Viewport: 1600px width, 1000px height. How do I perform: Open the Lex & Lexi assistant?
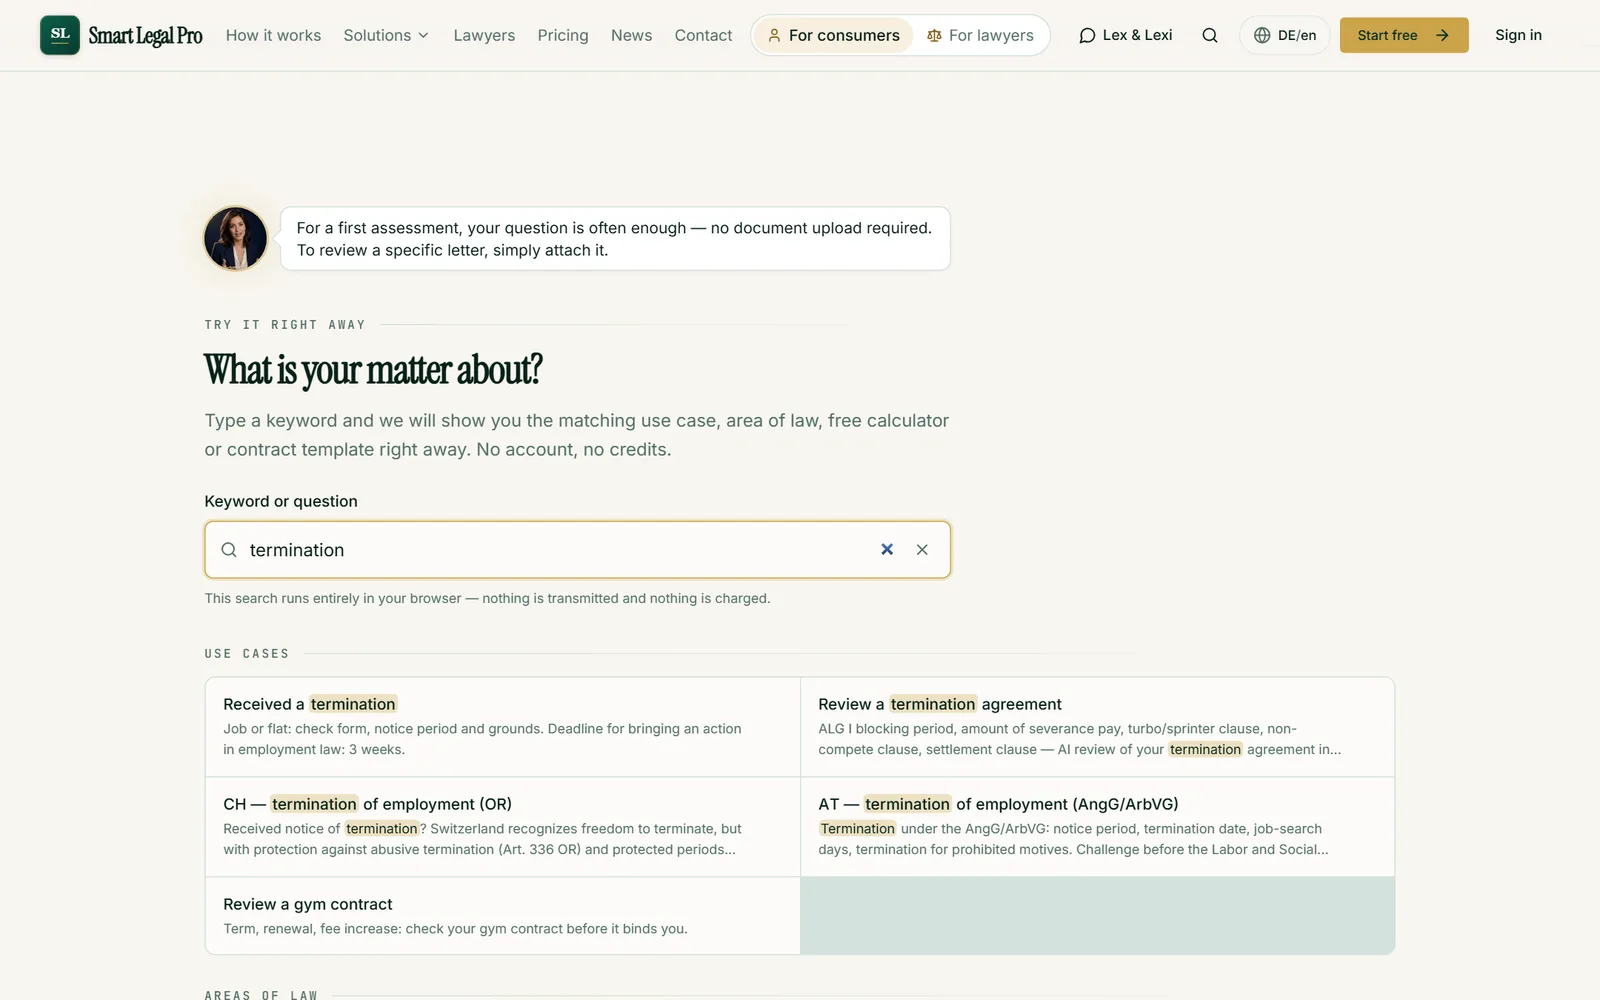[1126, 35]
